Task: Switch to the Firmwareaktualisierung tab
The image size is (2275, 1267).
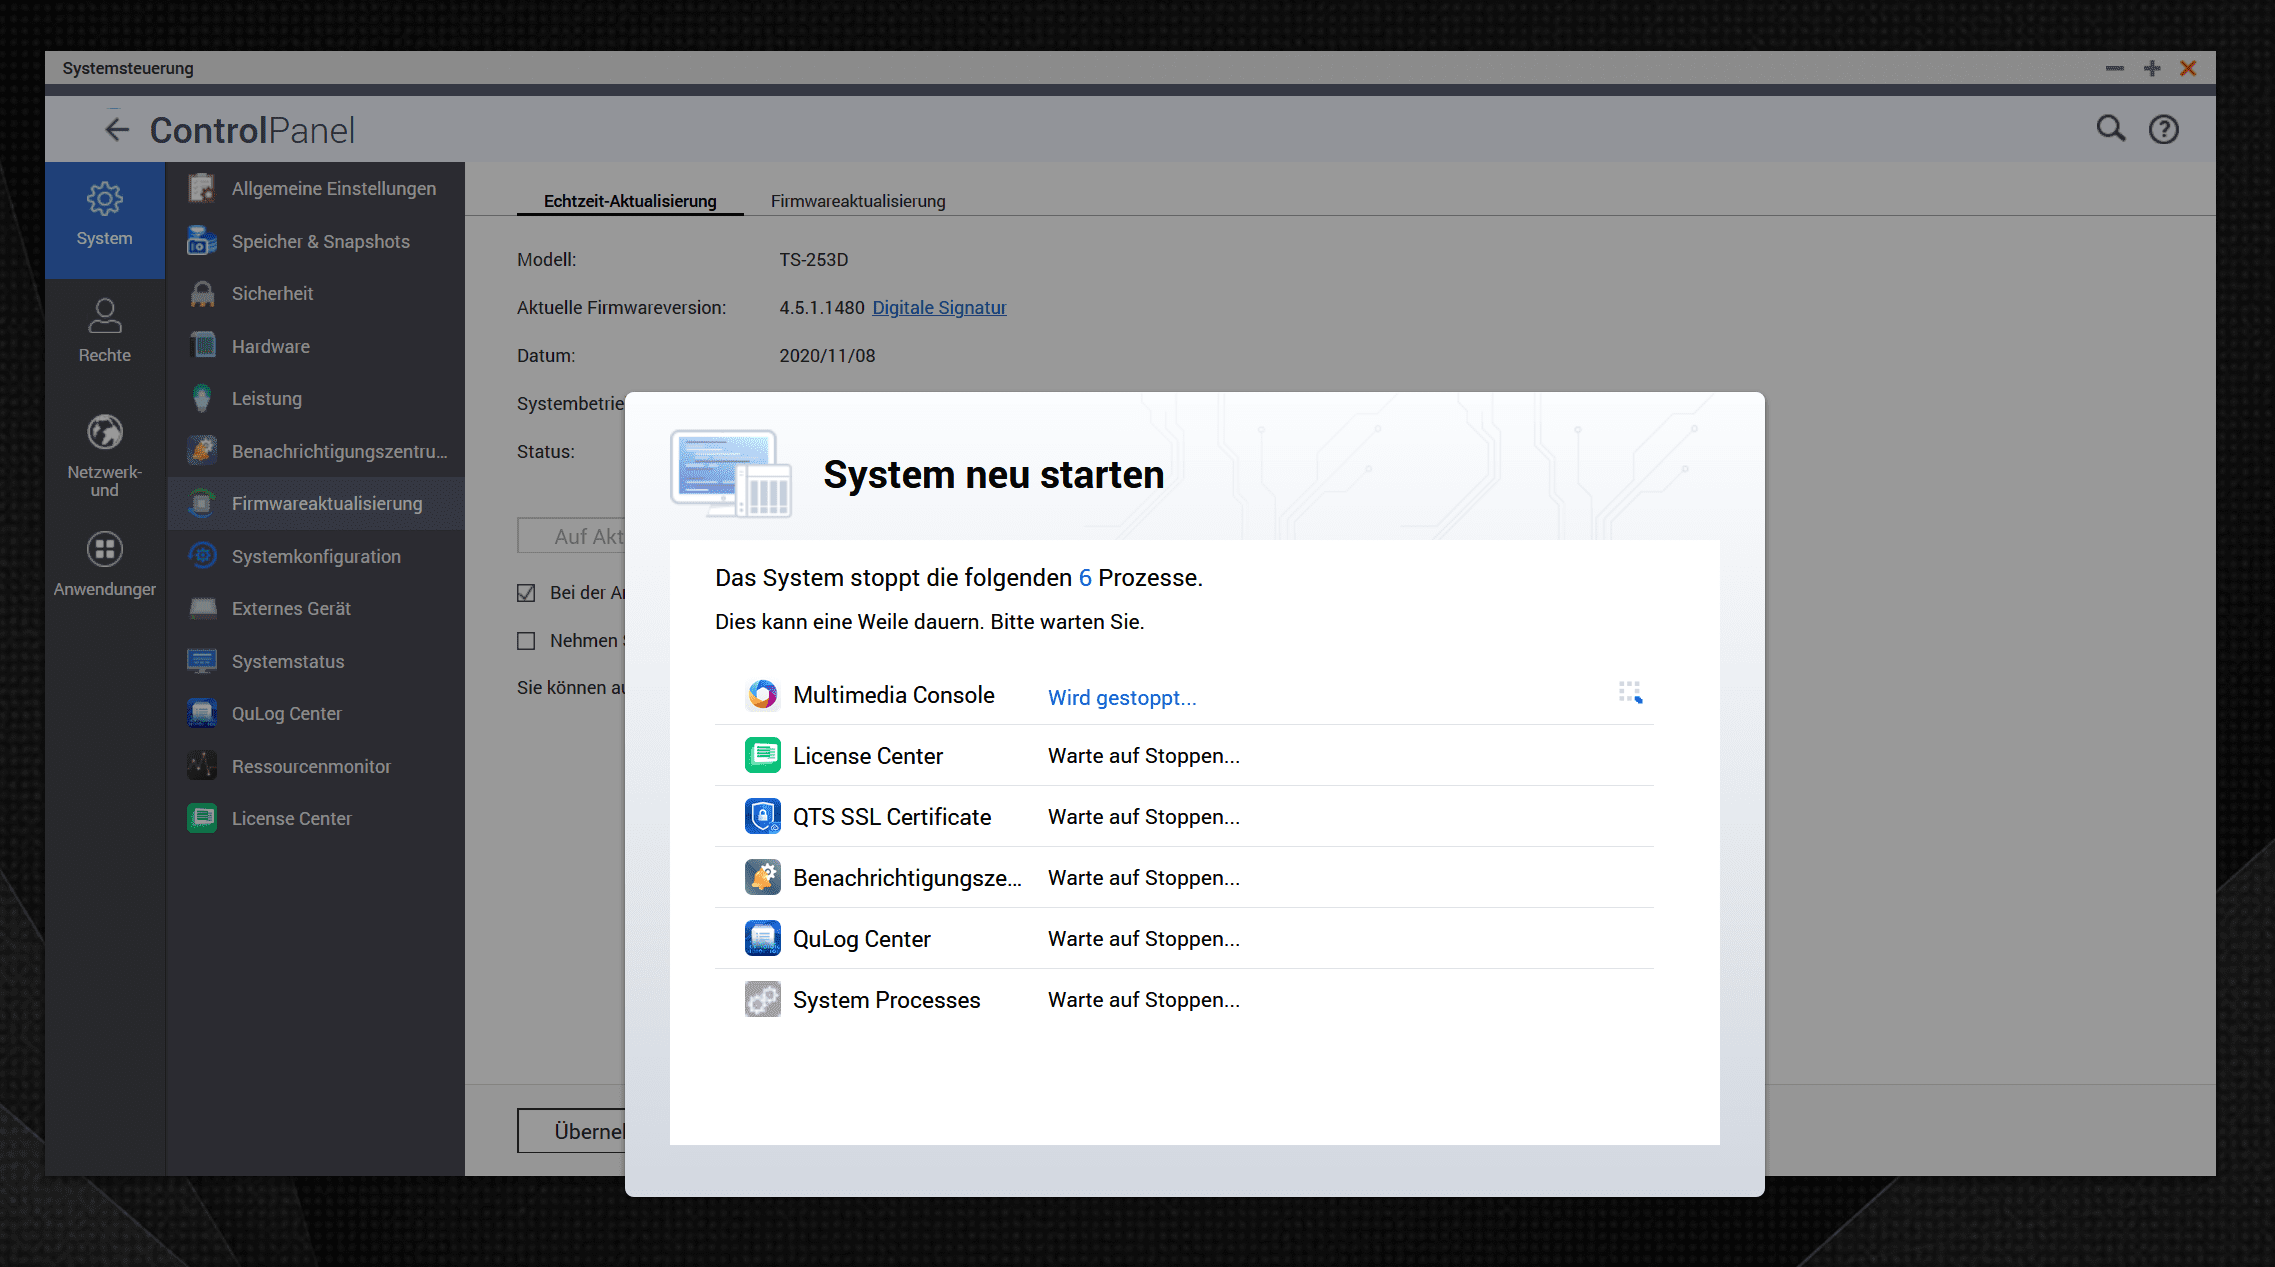Action: (x=858, y=201)
